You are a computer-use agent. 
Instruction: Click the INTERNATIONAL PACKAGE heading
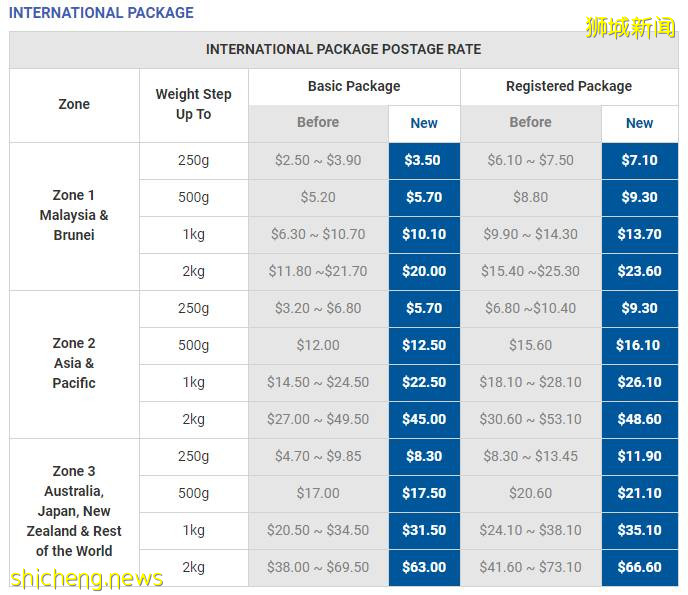point(101,13)
